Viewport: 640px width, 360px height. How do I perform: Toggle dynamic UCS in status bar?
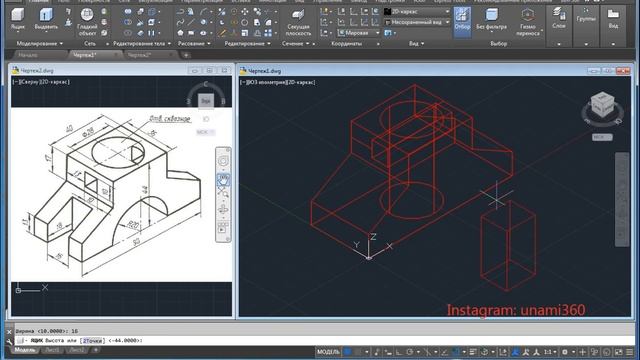[x=503, y=352]
